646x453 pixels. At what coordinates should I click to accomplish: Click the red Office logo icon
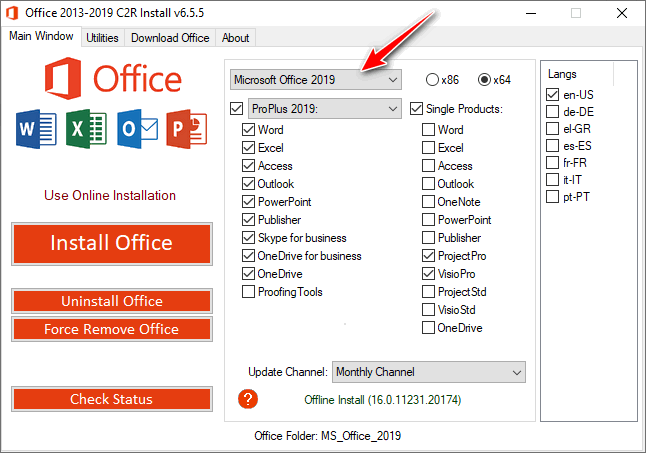click(x=65, y=78)
